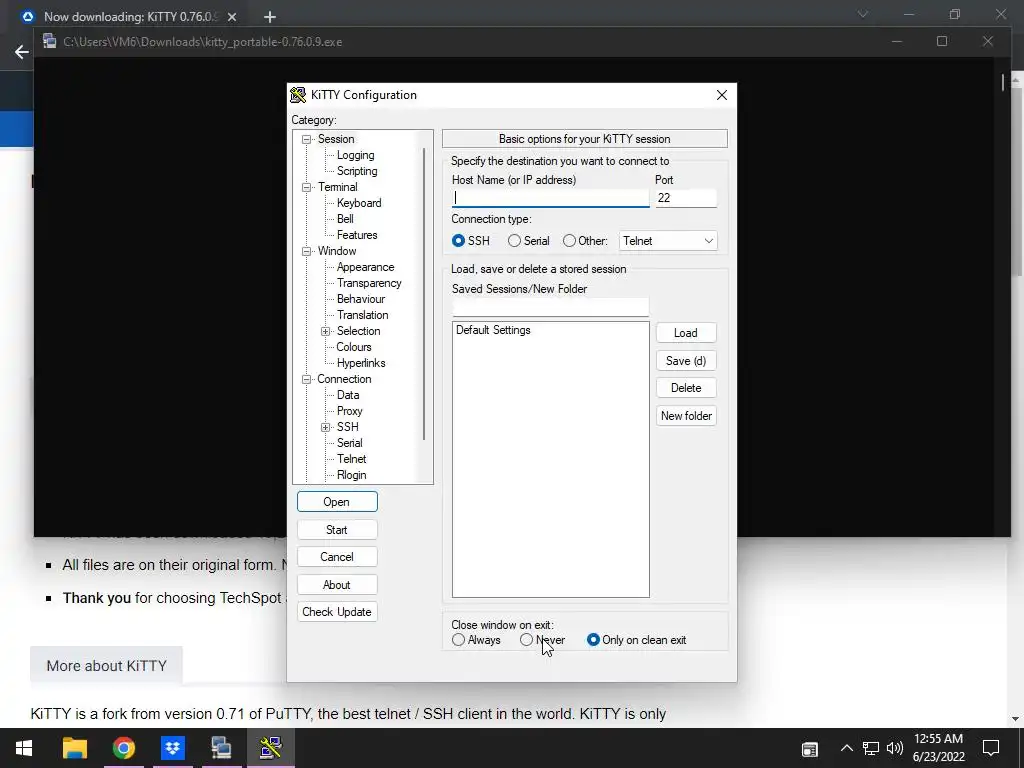Click the KiTTY taskbar icon
Viewport: 1024px width, 768px height.
[270, 748]
